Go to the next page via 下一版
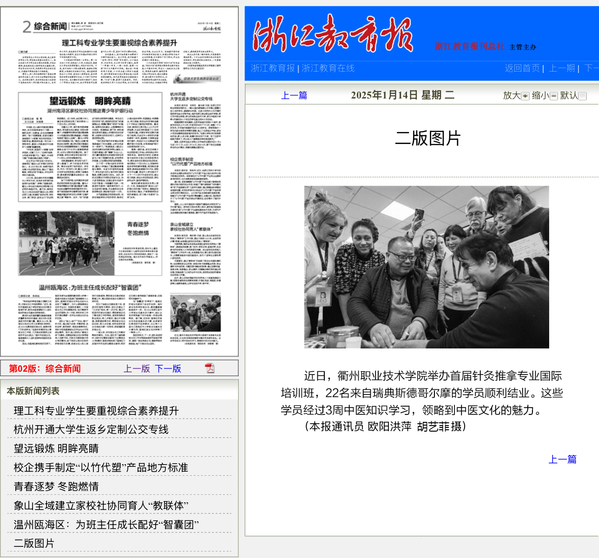The height and width of the screenshot is (558, 599). coord(168,369)
